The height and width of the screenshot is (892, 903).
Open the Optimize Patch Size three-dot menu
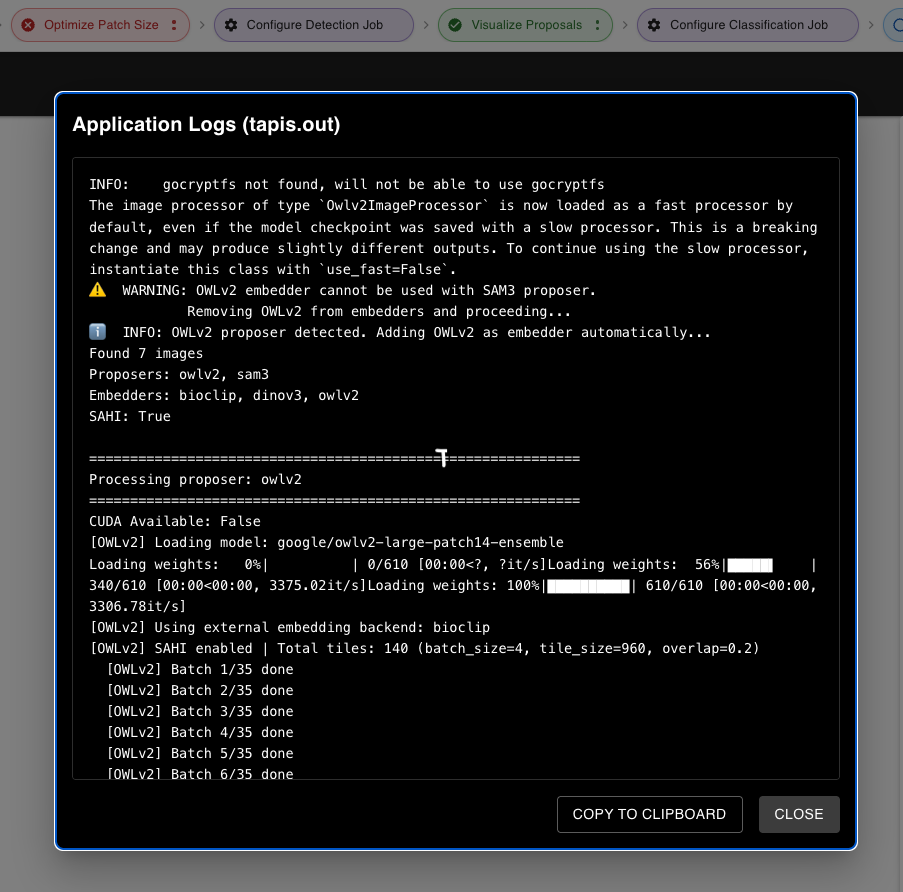click(x=174, y=25)
